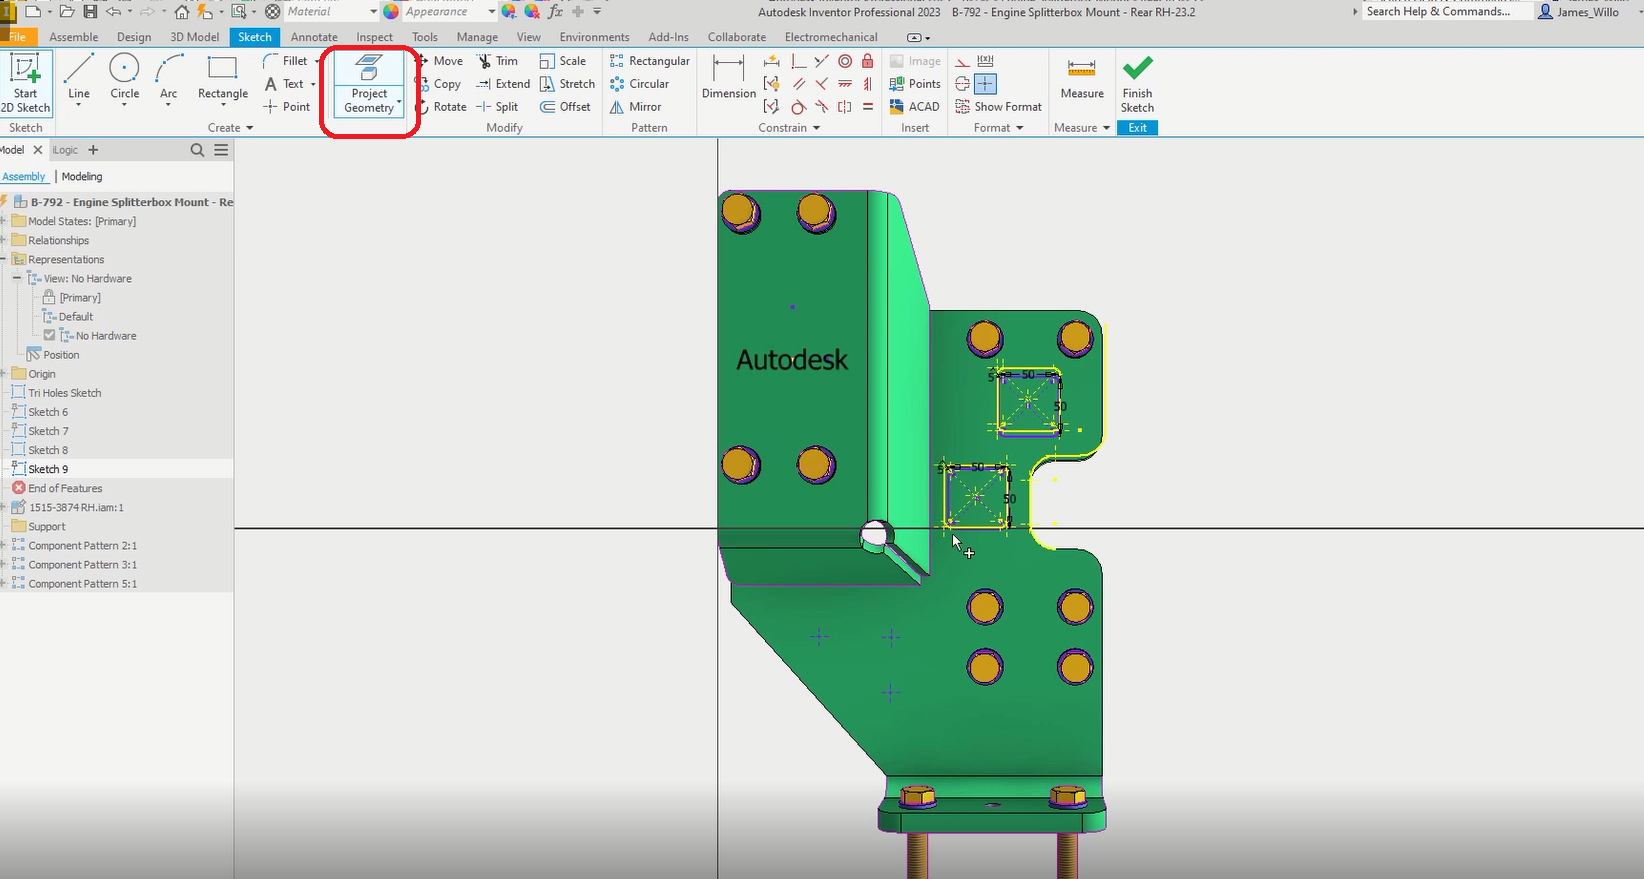Switch to the Assemble ribbon tab
The width and height of the screenshot is (1644, 879).
pyautogui.click(x=74, y=37)
